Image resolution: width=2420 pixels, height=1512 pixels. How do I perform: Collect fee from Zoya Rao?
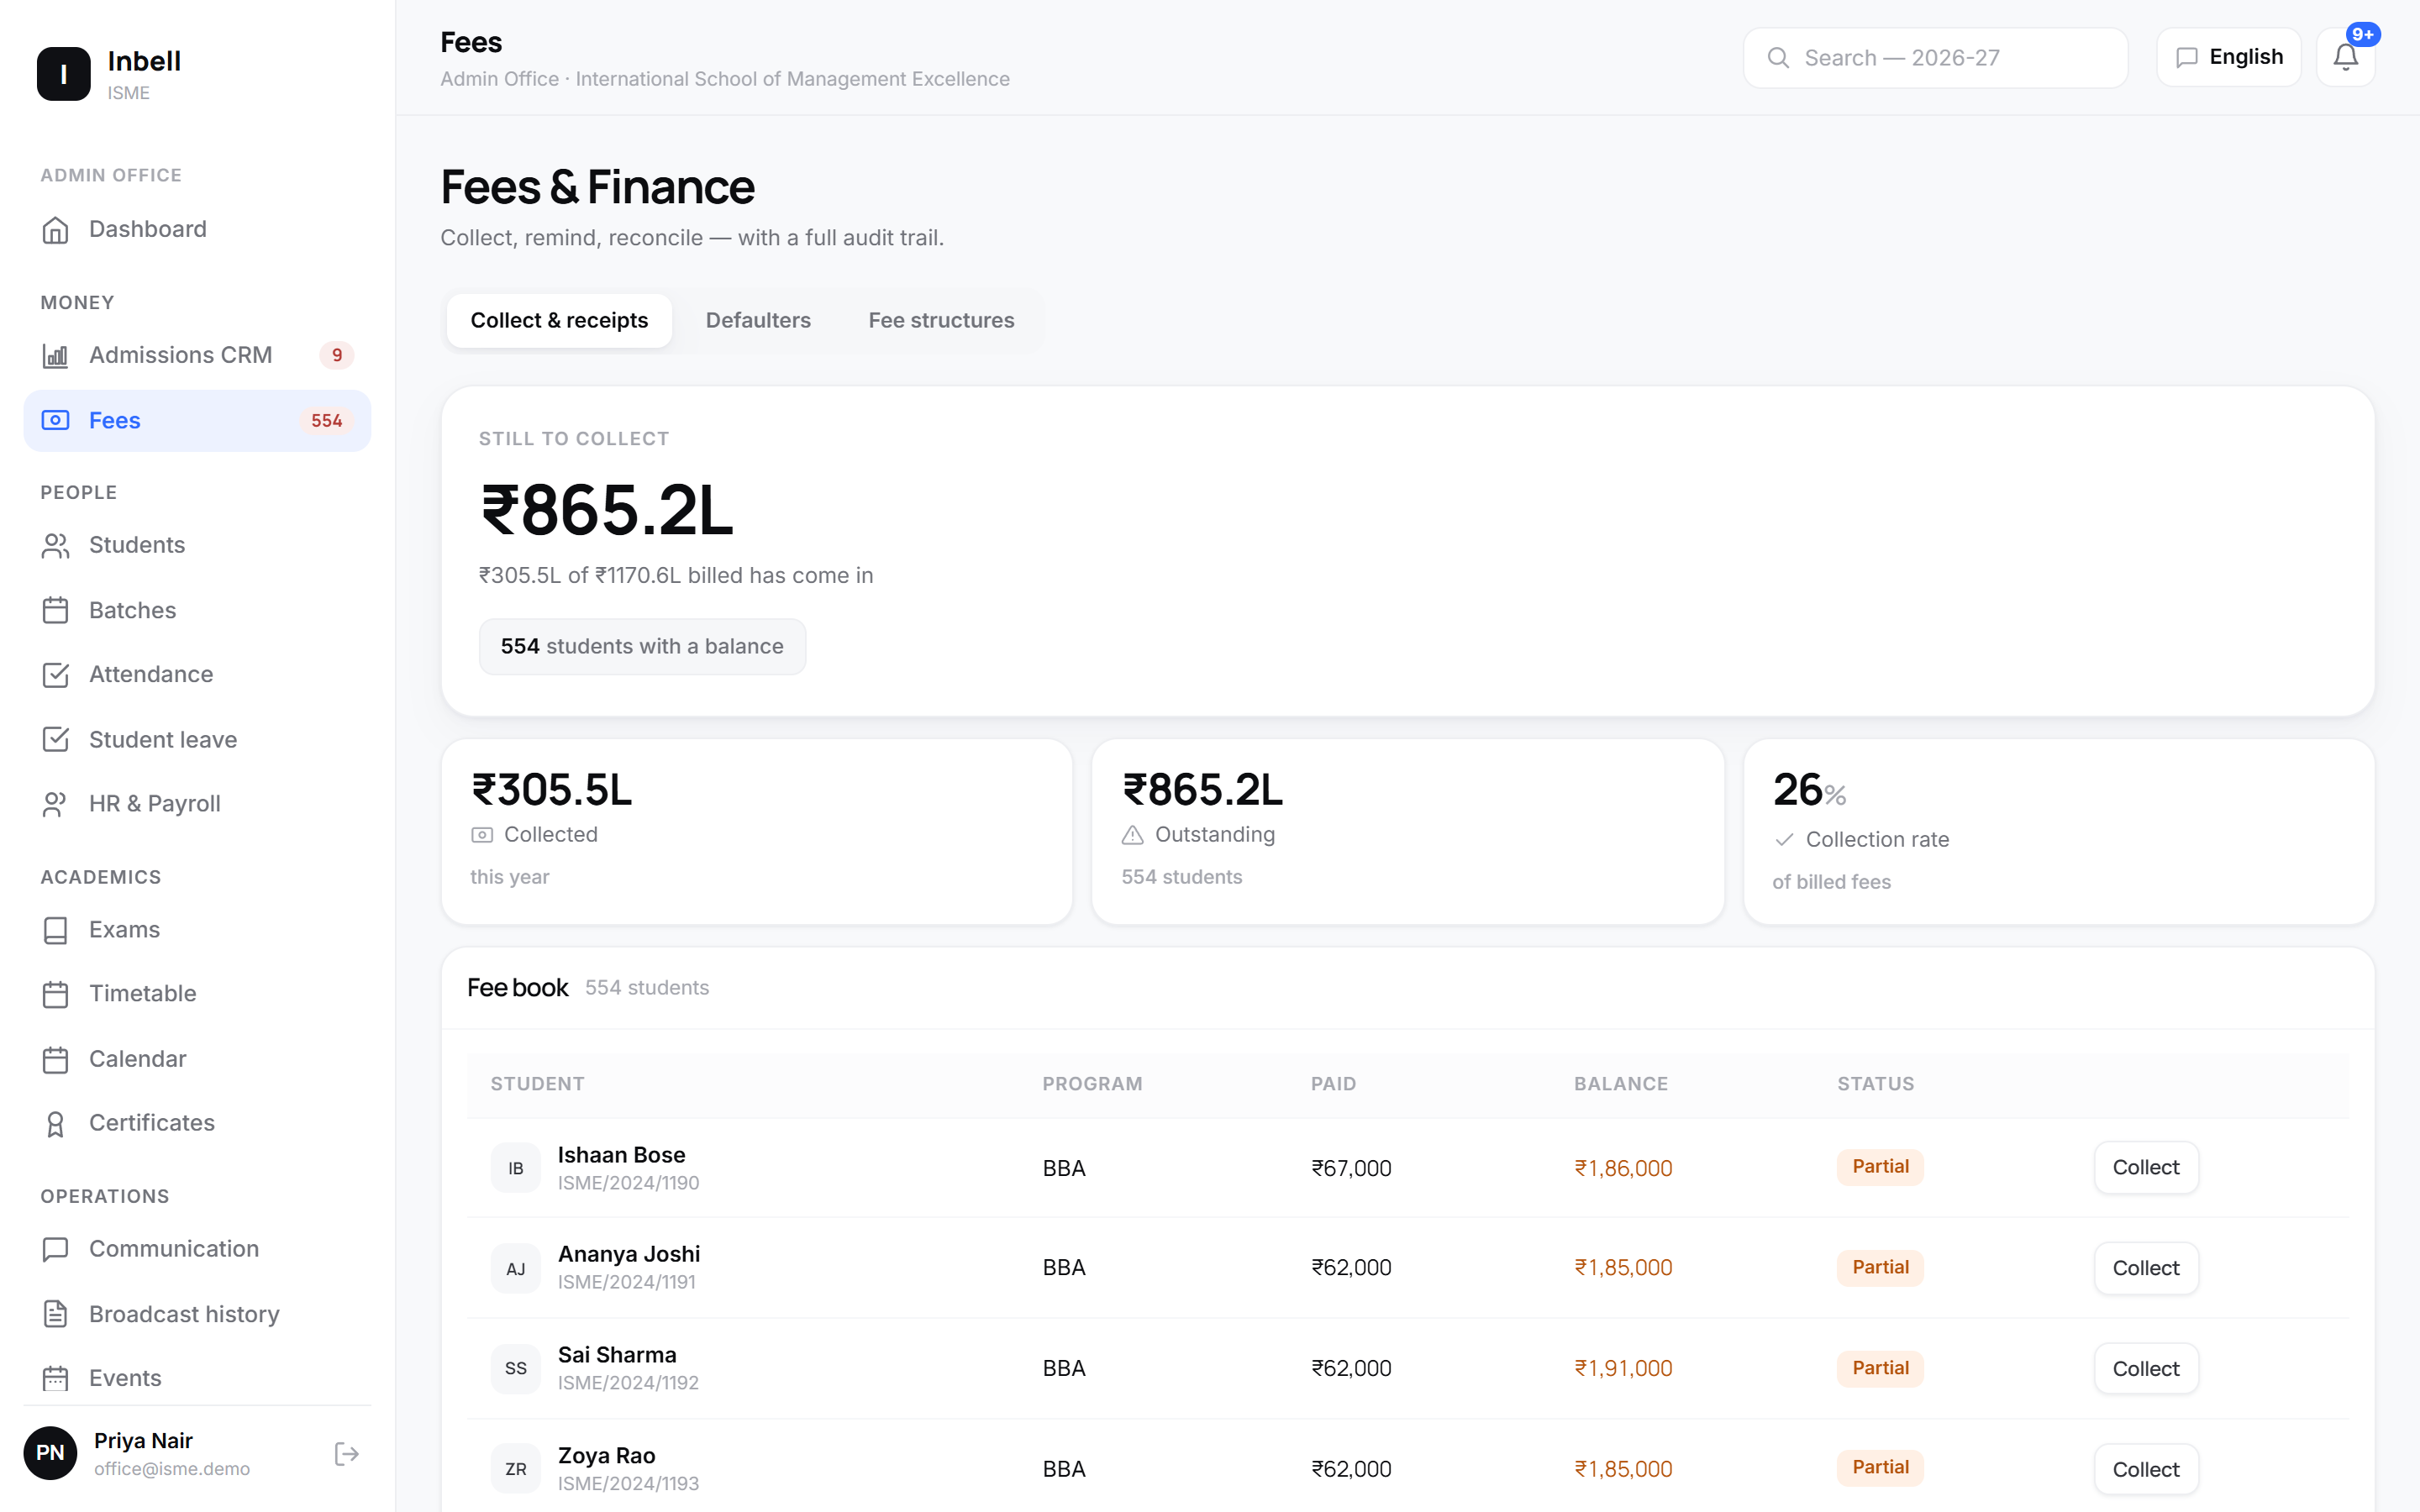click(x=2146, y=1470)
